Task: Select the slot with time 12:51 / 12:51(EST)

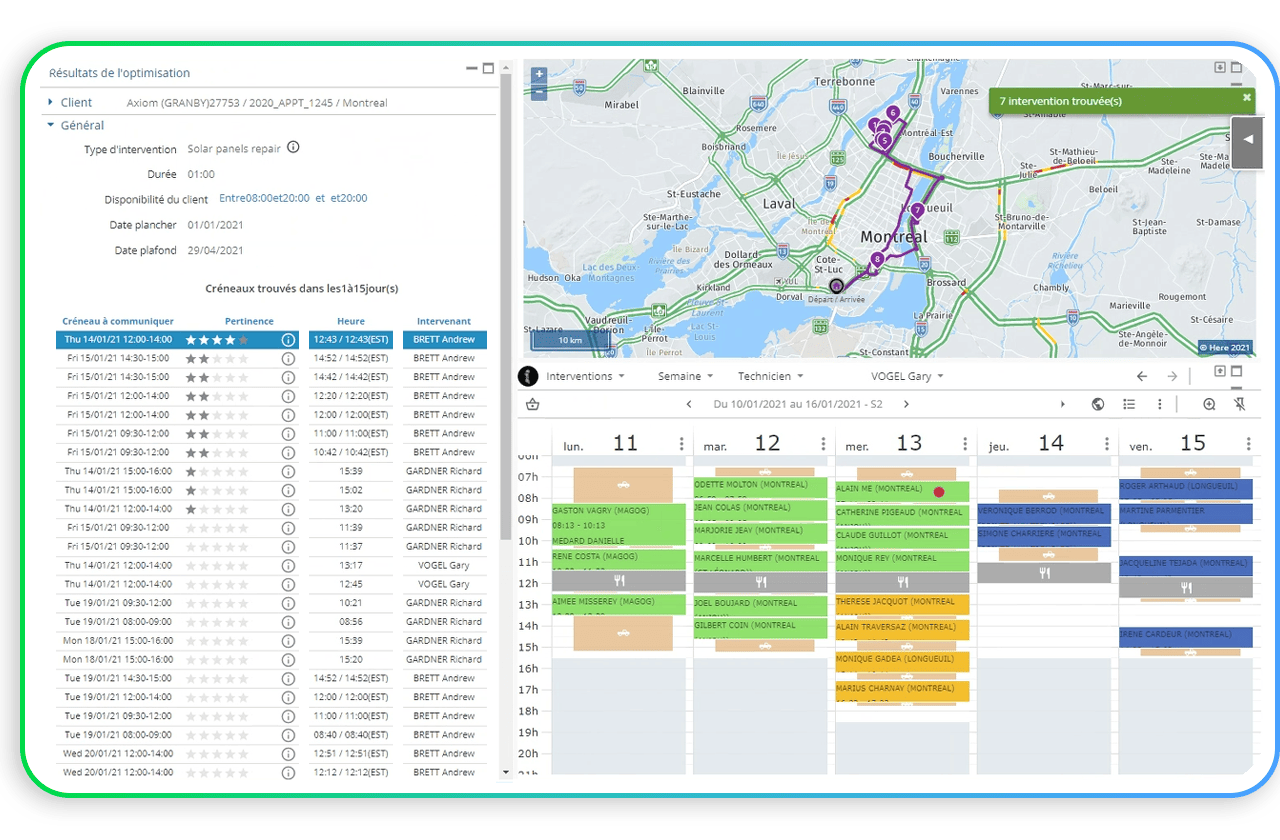Action: click(x=271, y=753)
